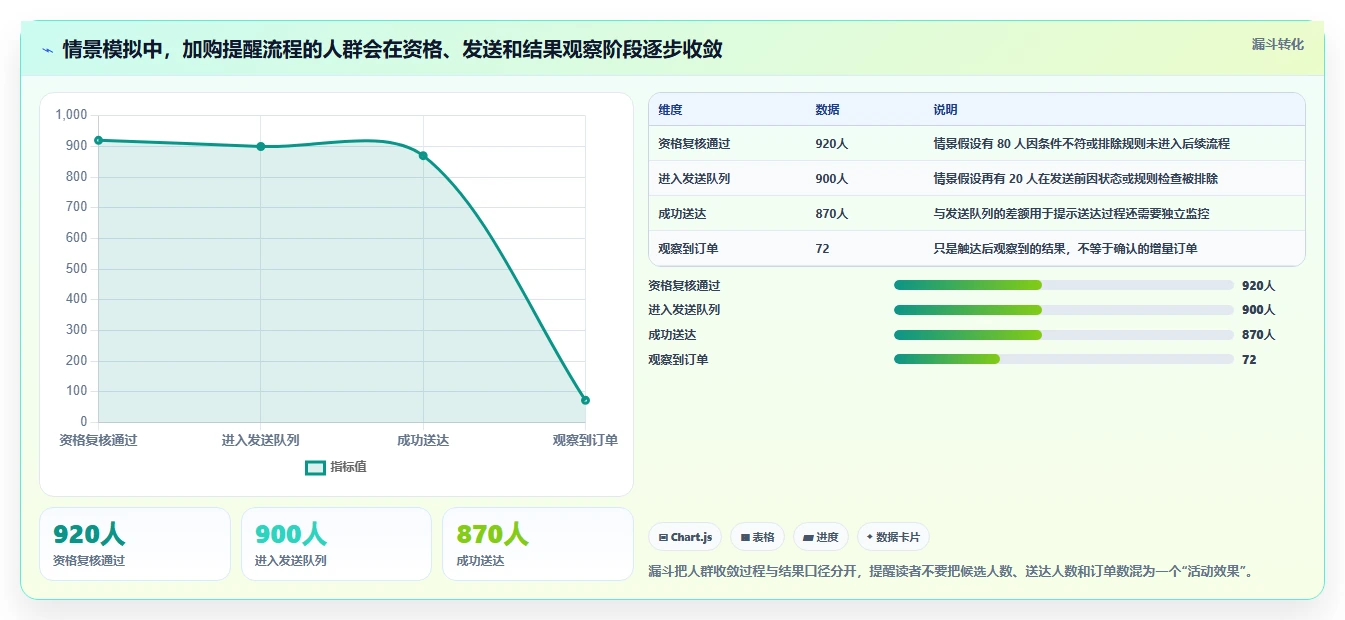Click the footer note starting with 漏斗把人群
Viewport: 1345px width, 620px height.
tap(951, 572)
